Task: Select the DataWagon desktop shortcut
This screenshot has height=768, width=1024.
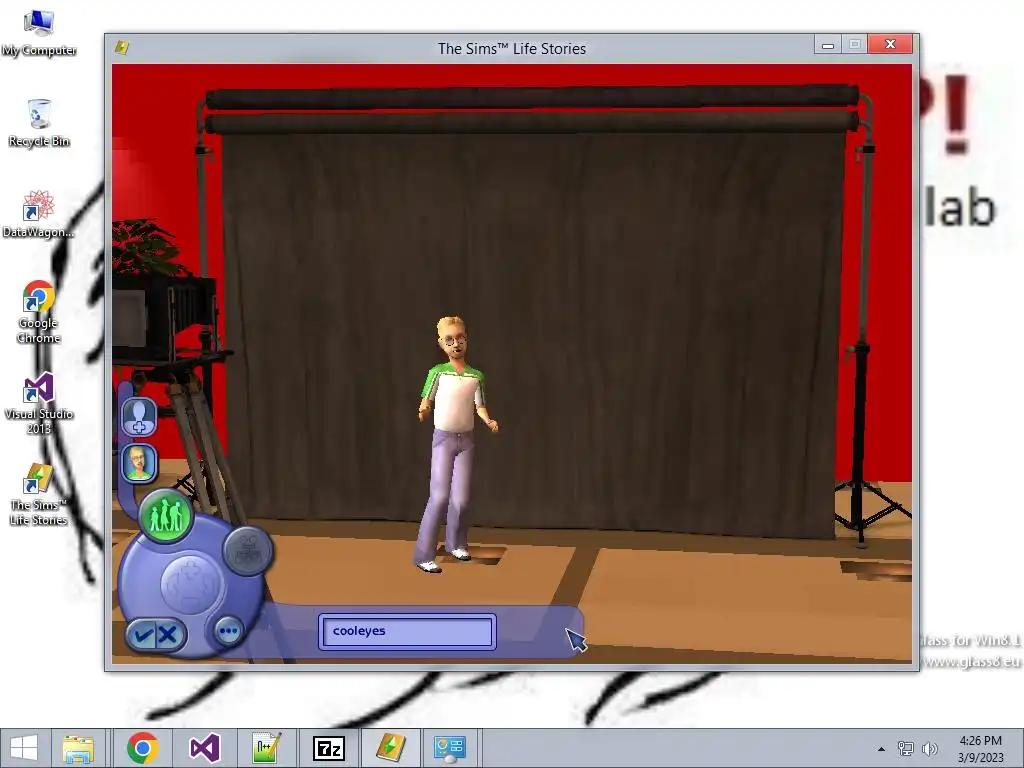Action: tap(39, 214)
